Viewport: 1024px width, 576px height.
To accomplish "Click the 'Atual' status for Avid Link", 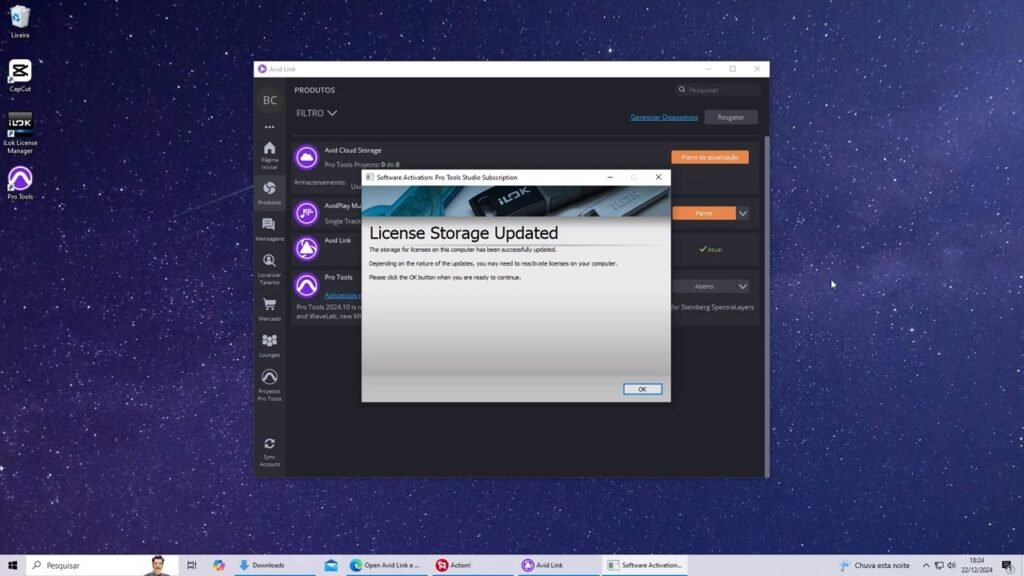I will pos(711,249).
